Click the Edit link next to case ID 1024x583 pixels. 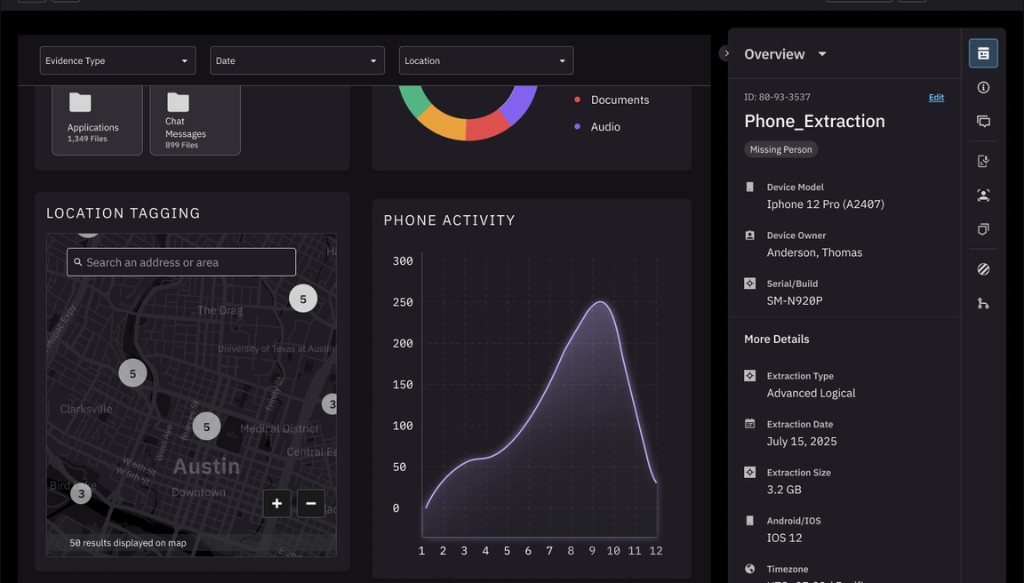[936, 97]
